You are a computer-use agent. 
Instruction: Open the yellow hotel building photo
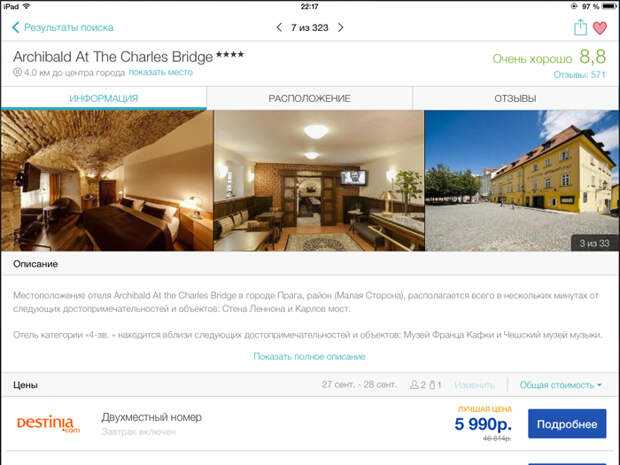pyautogui.click(x=522, y=181)
